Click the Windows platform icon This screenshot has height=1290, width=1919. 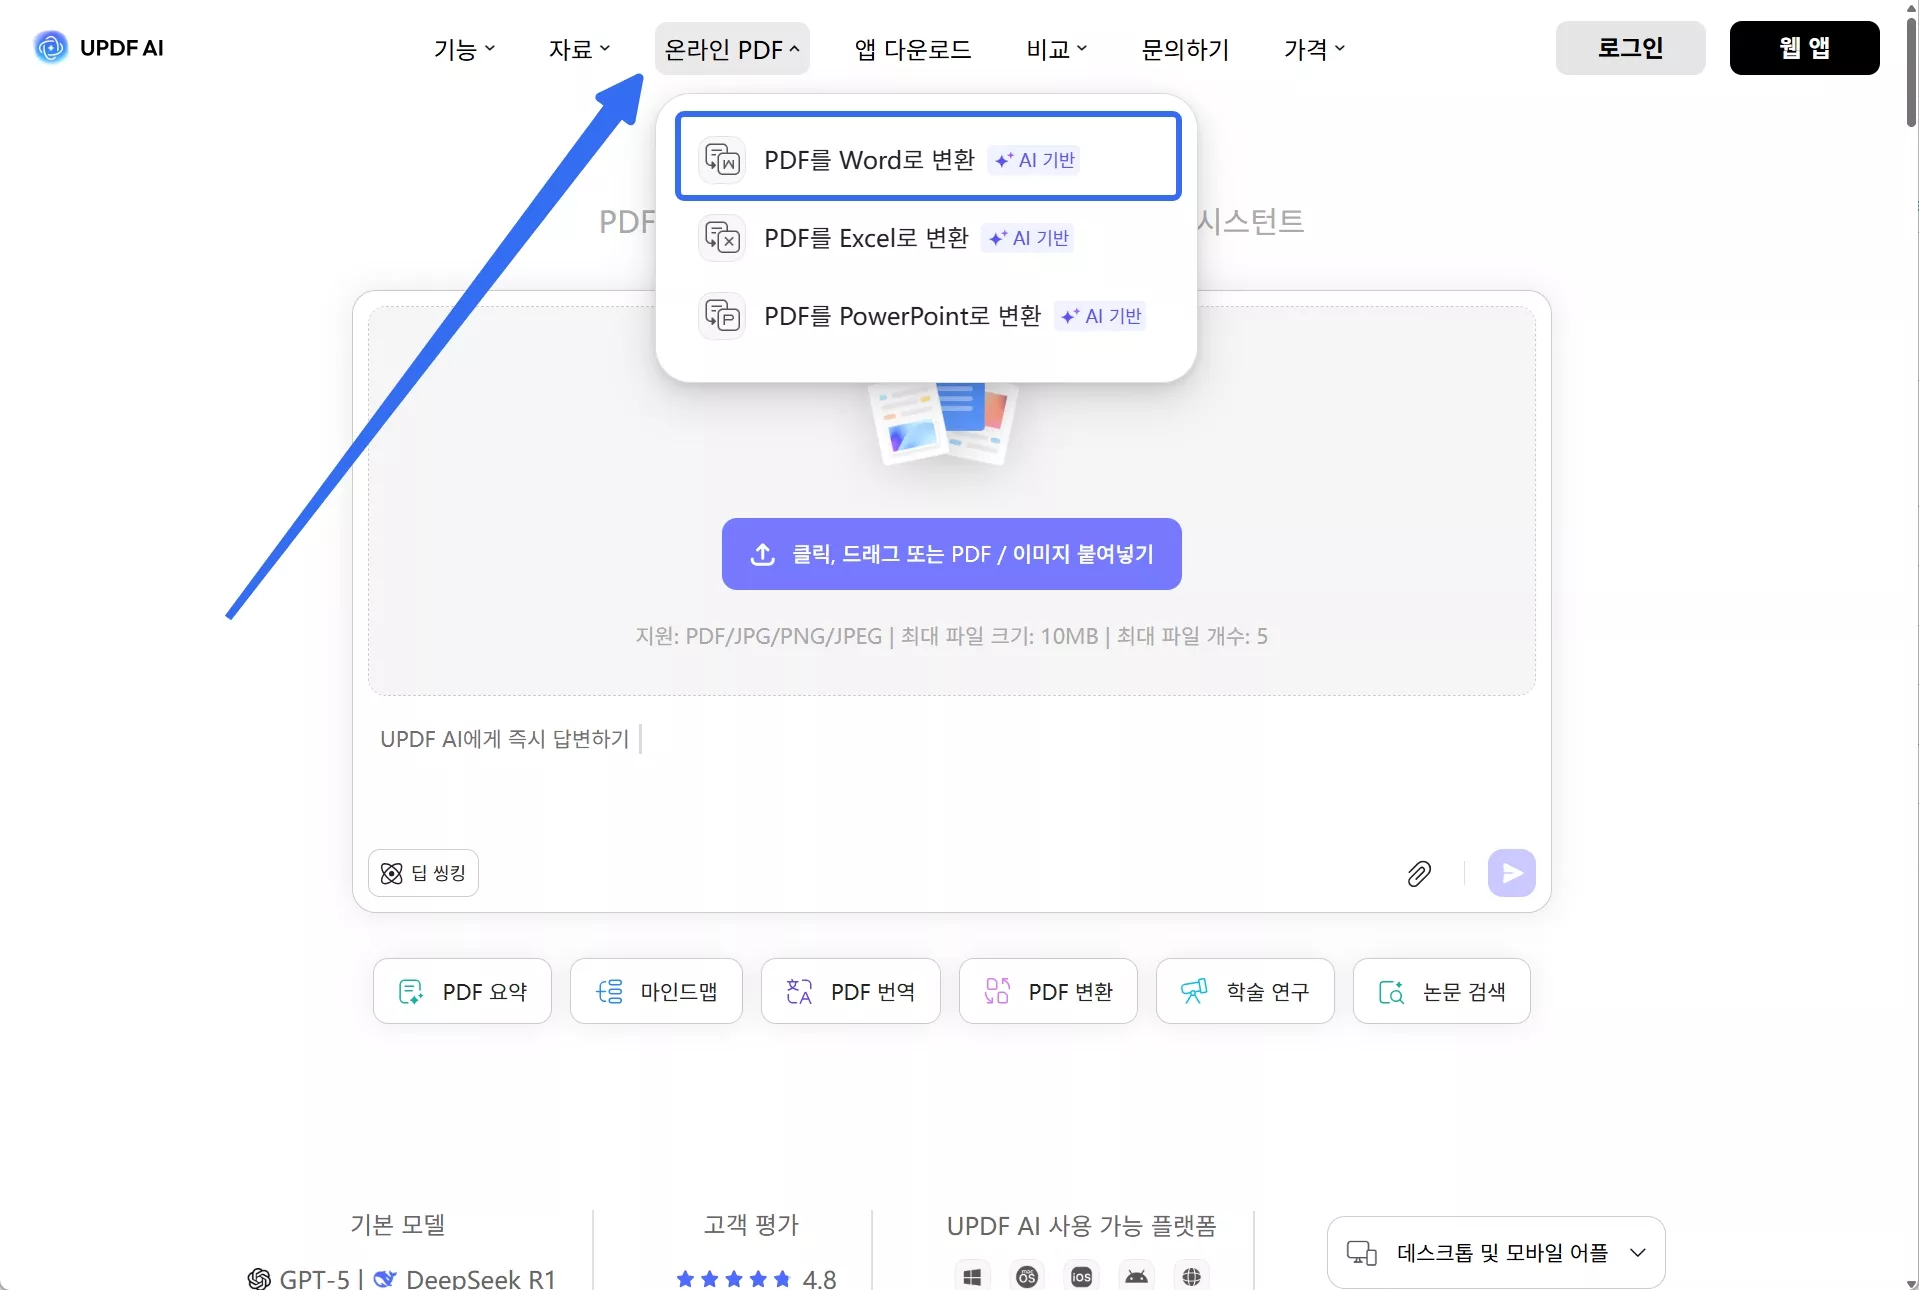coord(972,1276)
